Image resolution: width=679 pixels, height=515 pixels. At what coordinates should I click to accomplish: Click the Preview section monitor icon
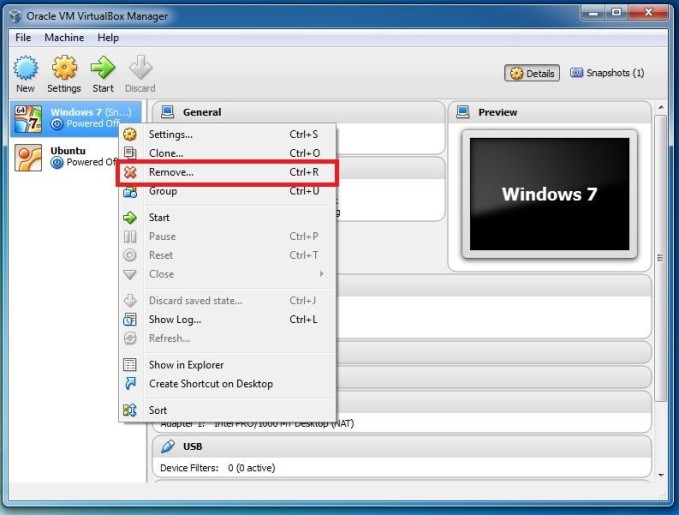point(463,112)
